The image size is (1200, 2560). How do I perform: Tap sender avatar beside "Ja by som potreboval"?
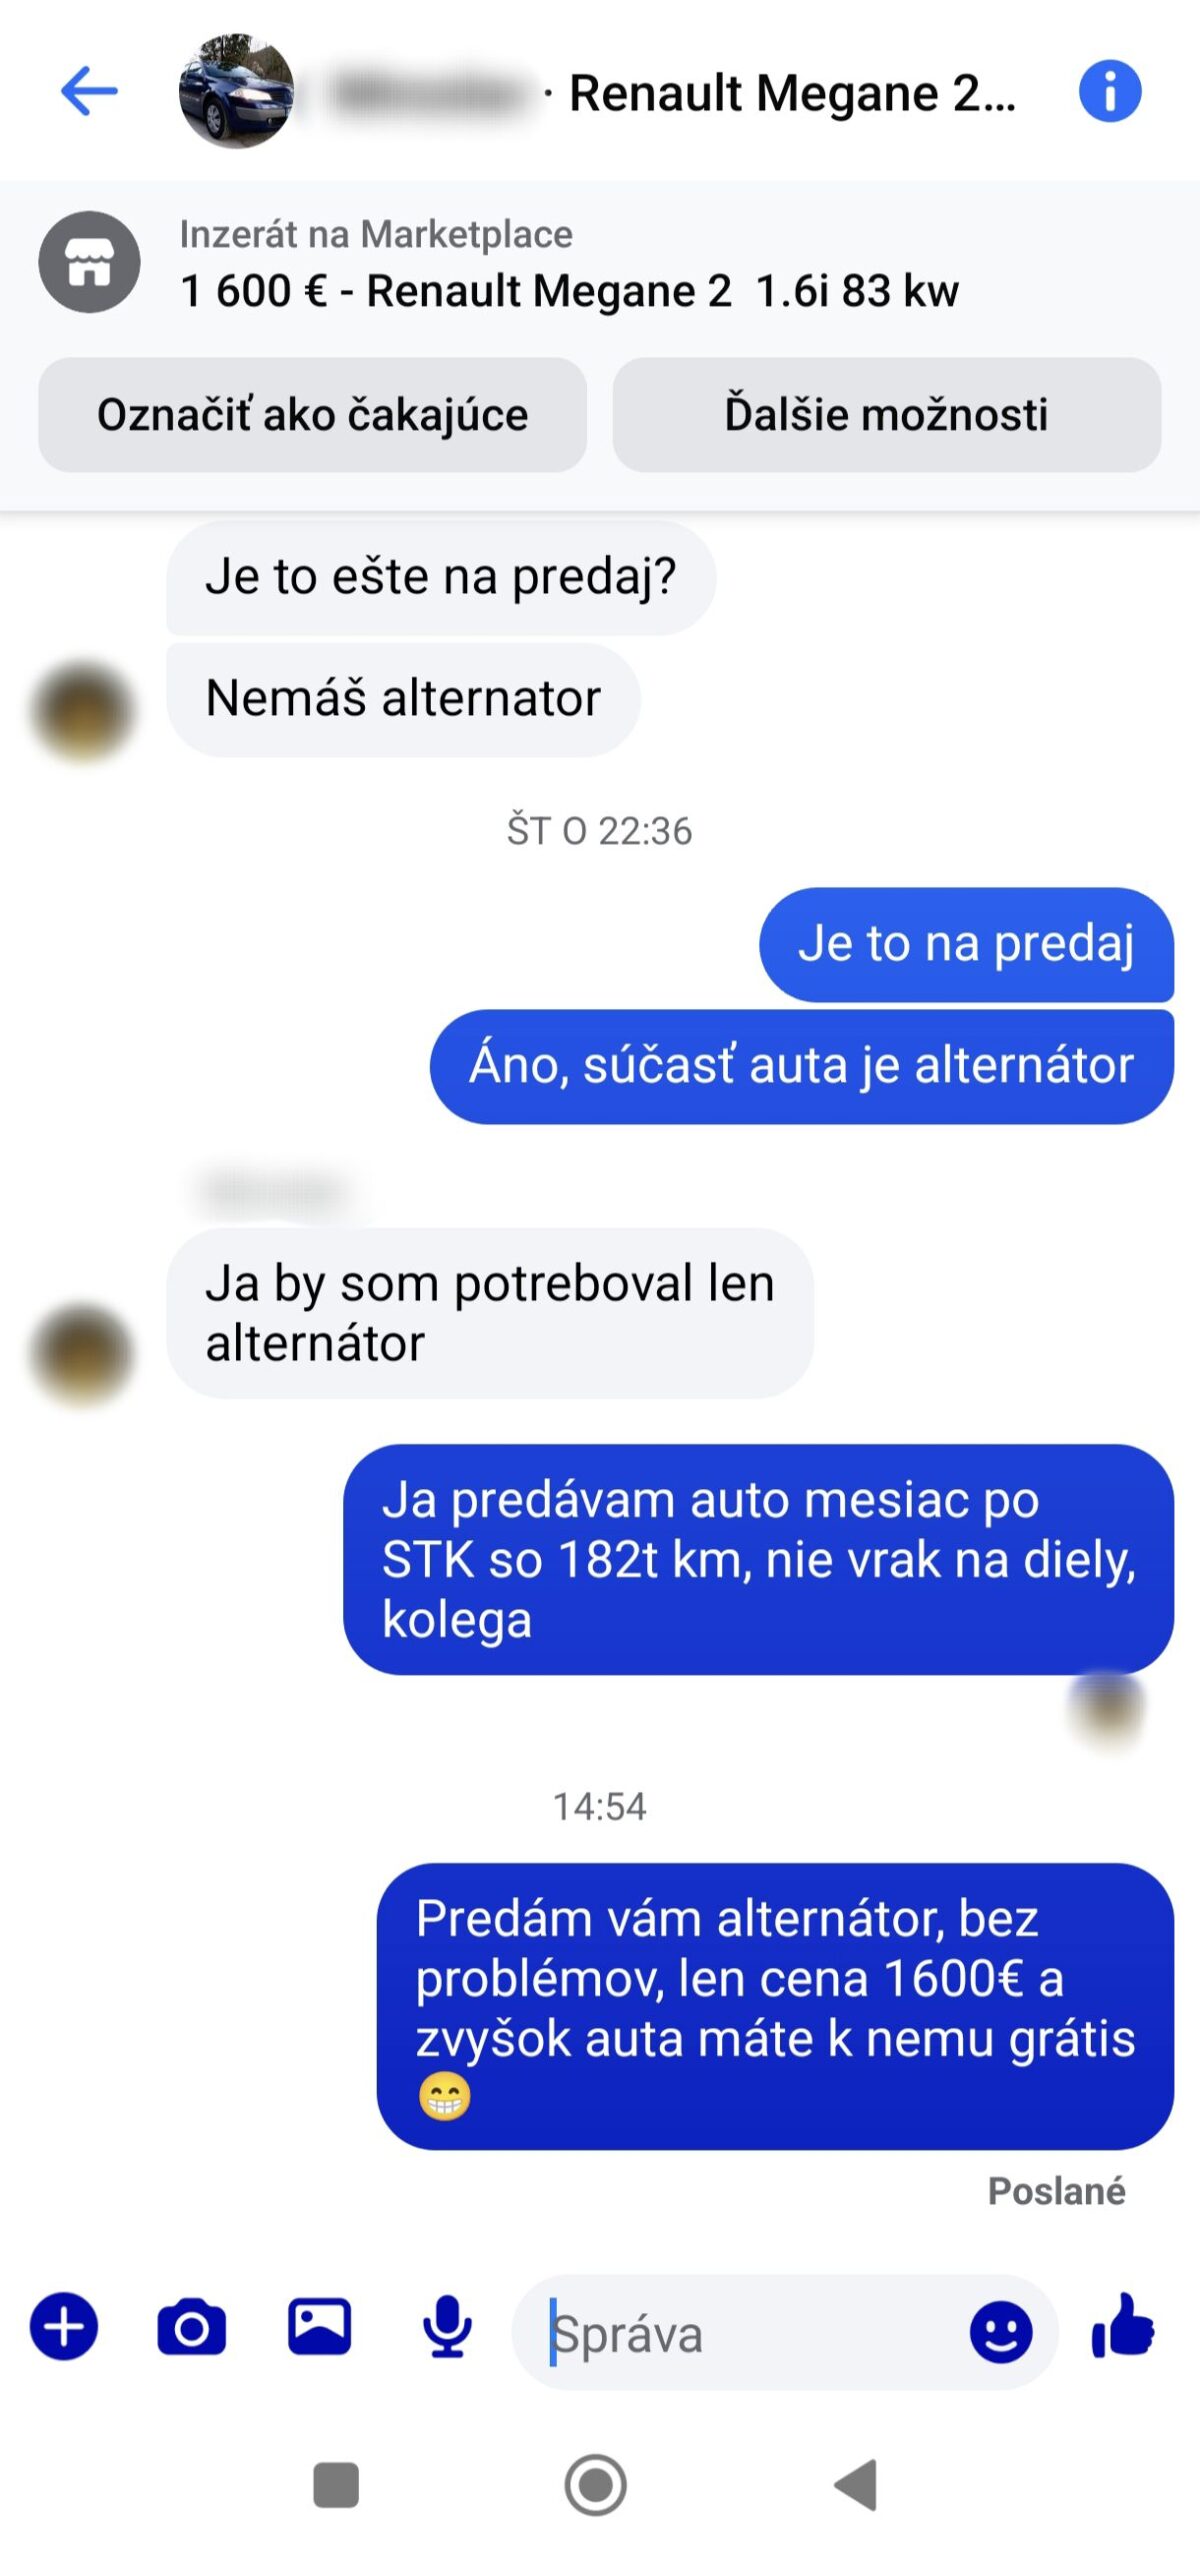[82, 1354]
